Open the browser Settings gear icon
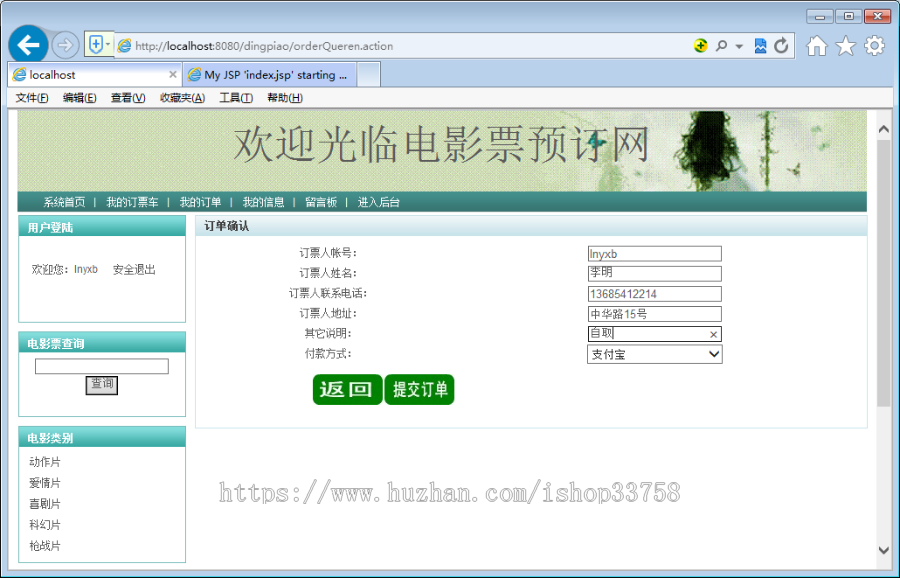Viewport: 900px width, 578px height. [x=873, y=45]
